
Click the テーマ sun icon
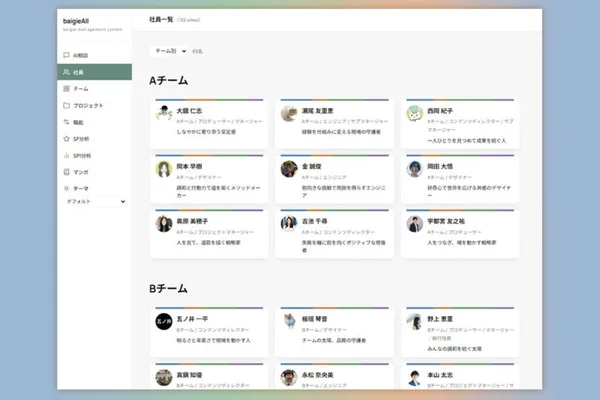coord(66,188)
